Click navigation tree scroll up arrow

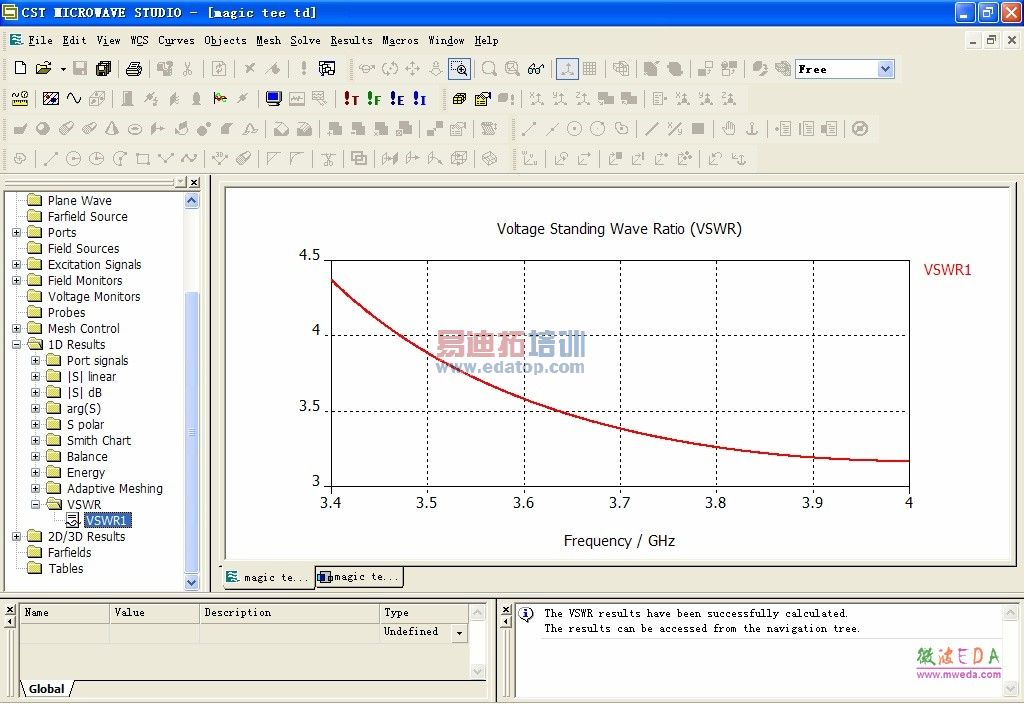(x=191, y=201)
